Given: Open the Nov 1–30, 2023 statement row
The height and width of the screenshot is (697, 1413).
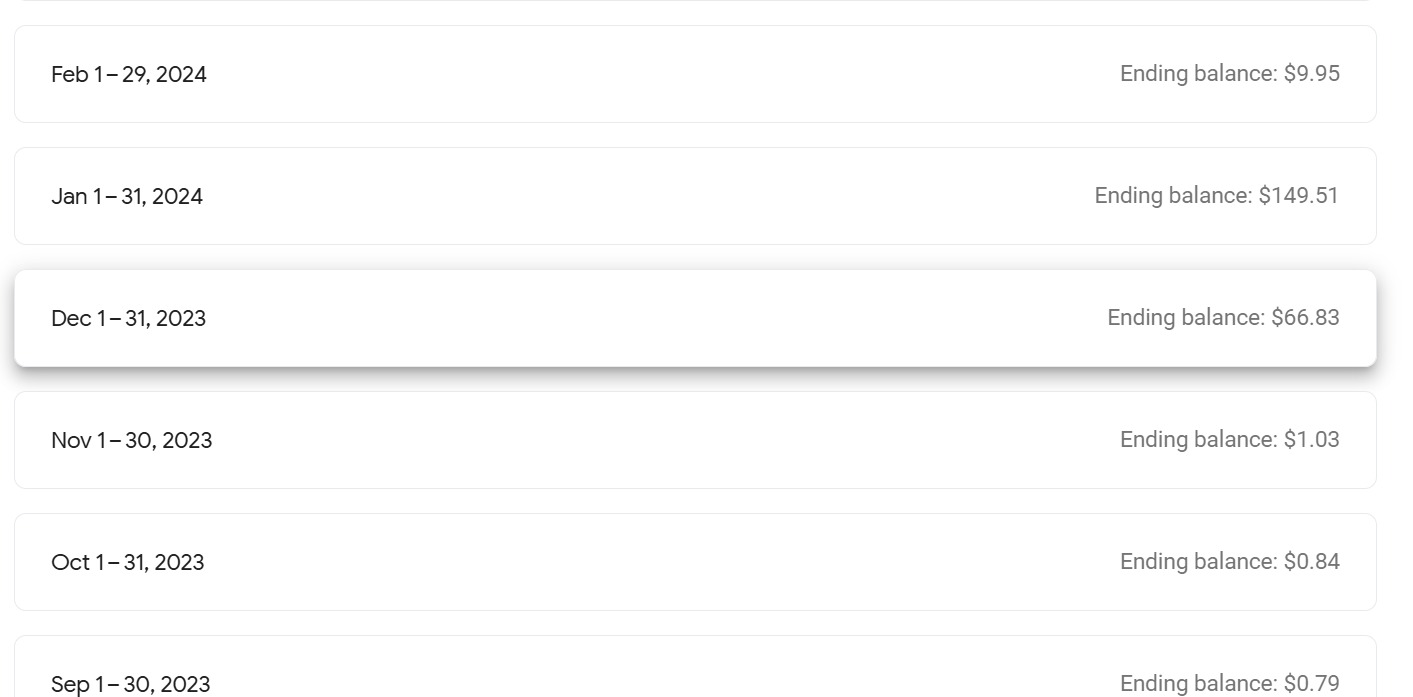Looking at the screenshot, I should click(x=695, y=440).
